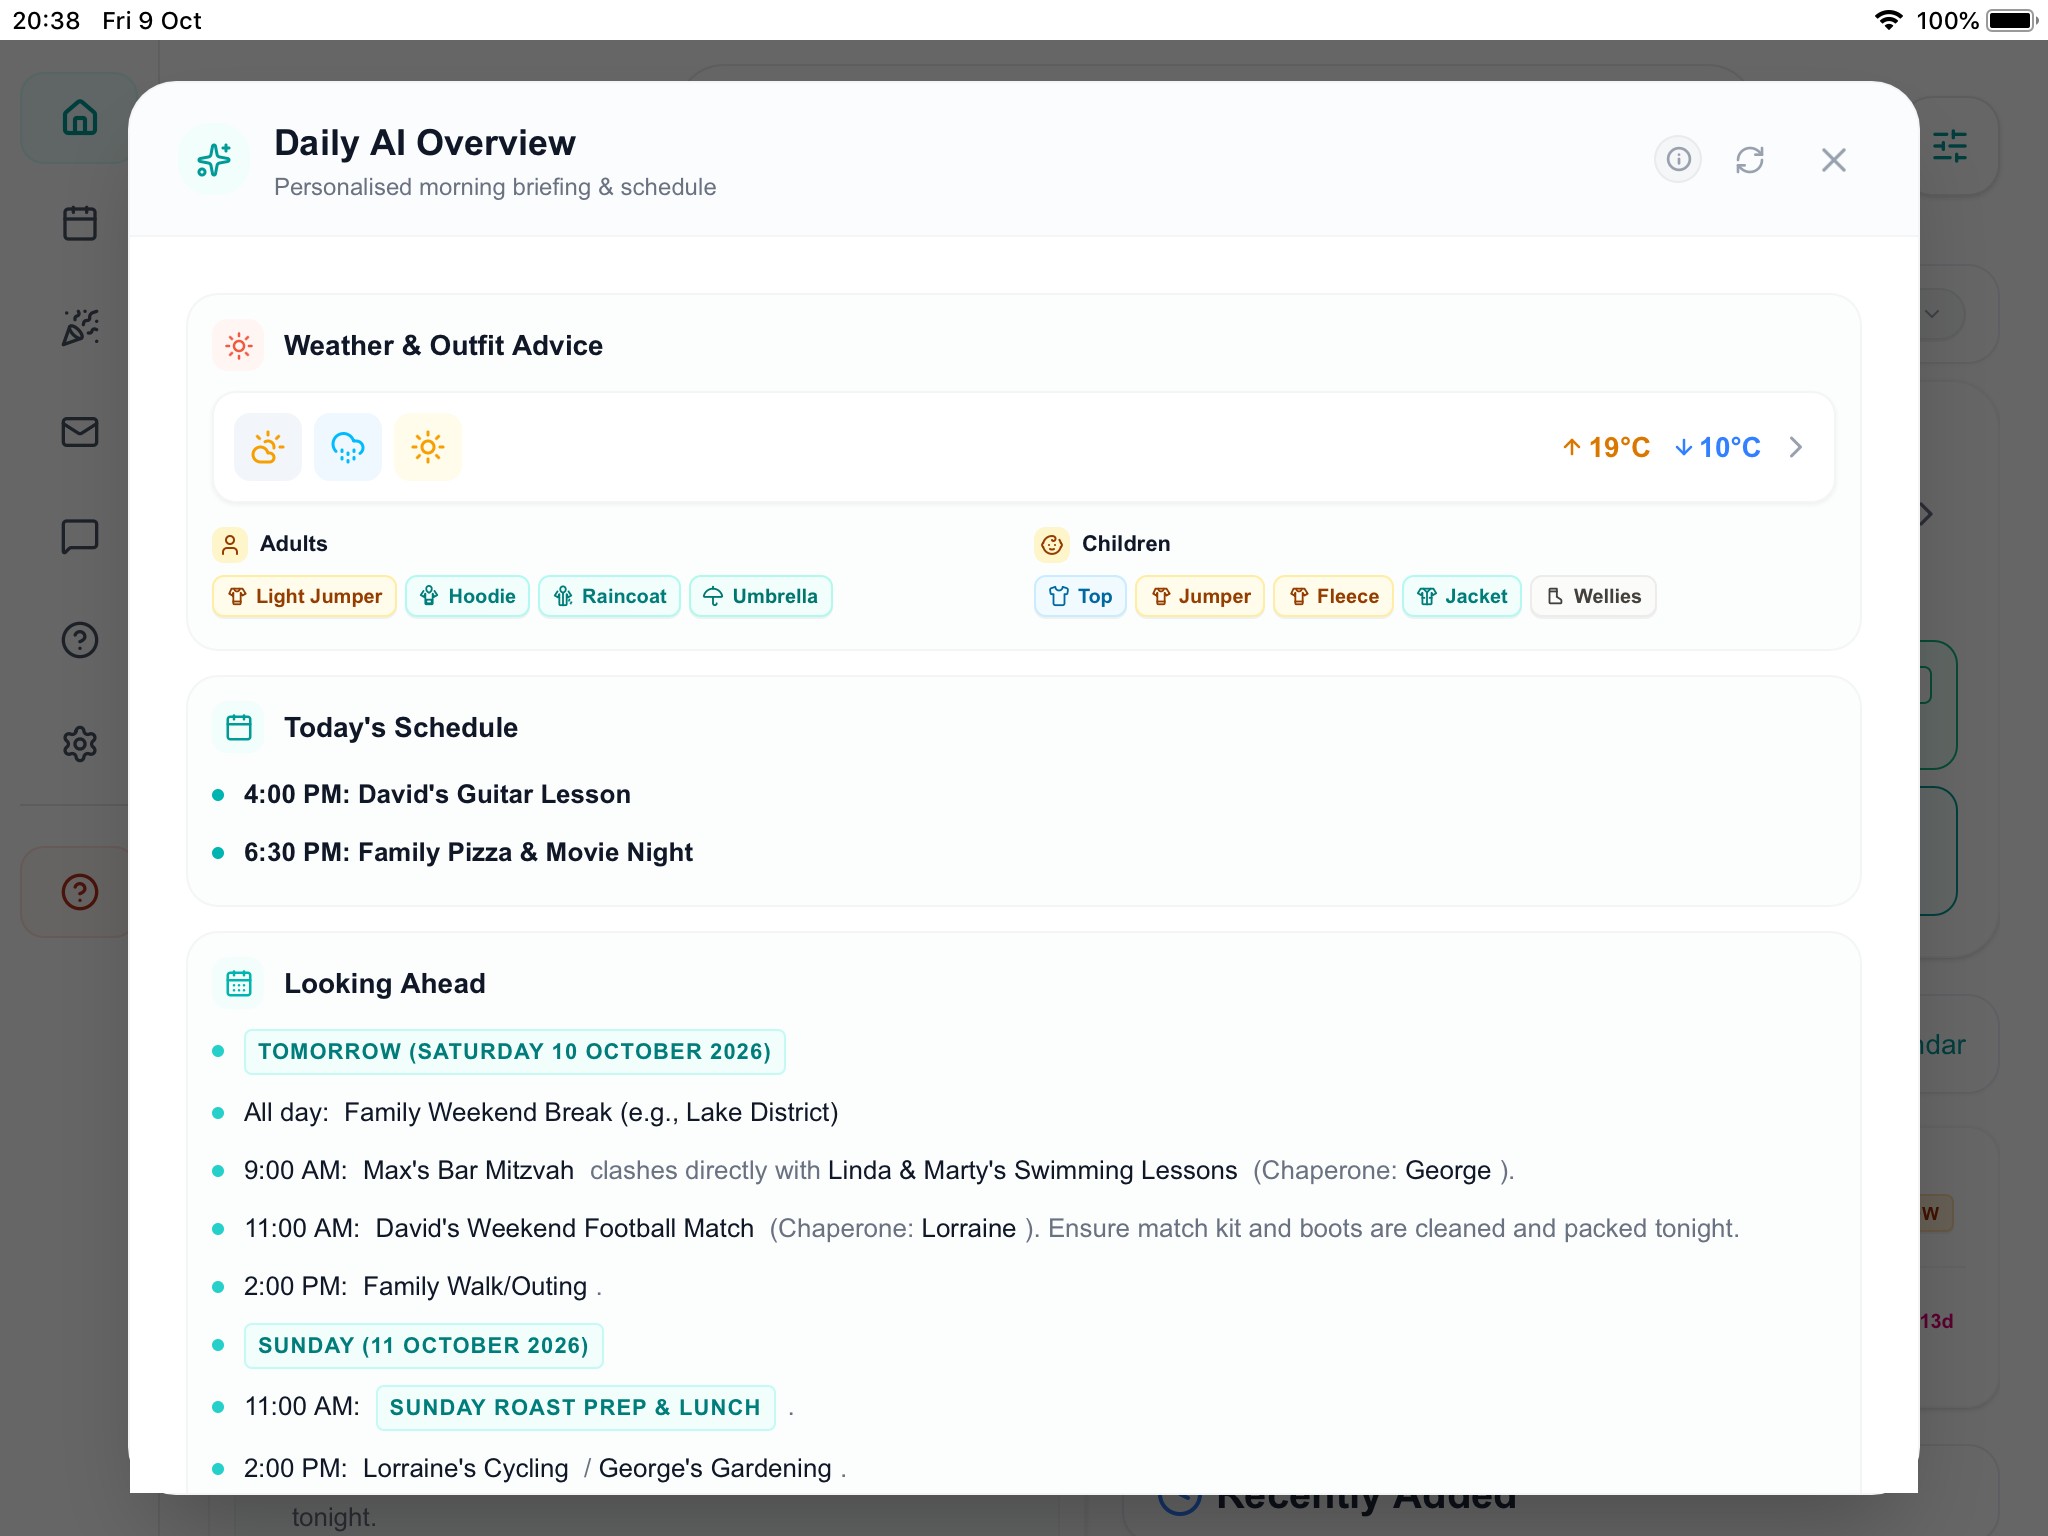Click the 19°C high temperature
2048x1536 pixels.
(x=1607, y=447)
